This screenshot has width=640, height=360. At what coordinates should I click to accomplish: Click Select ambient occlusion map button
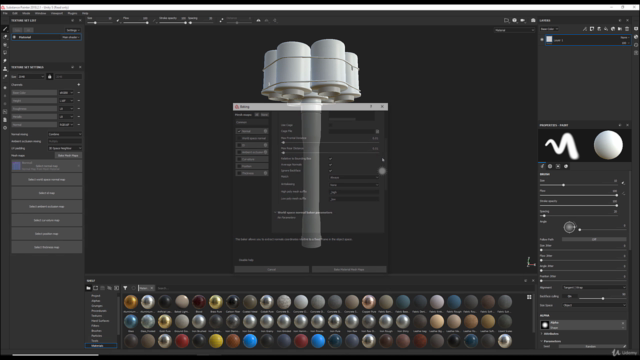coord(47,207)
